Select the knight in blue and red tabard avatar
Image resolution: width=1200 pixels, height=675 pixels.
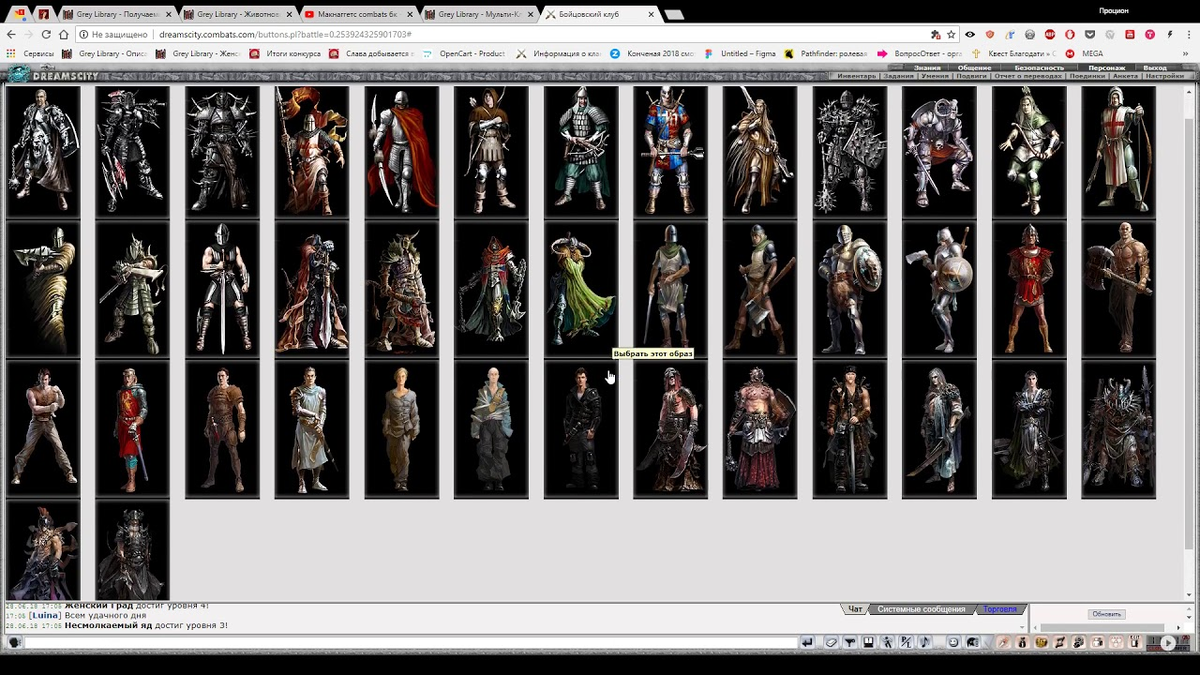(670, 151)
